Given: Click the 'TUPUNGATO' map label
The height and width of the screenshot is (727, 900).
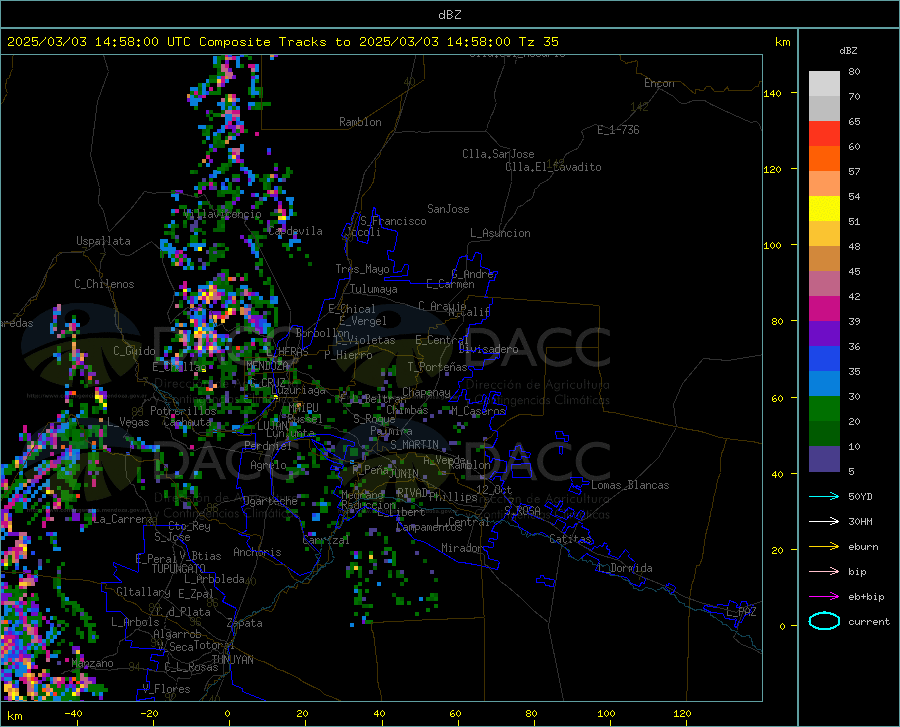Looking at the screenshot, I should coord(179,569).
